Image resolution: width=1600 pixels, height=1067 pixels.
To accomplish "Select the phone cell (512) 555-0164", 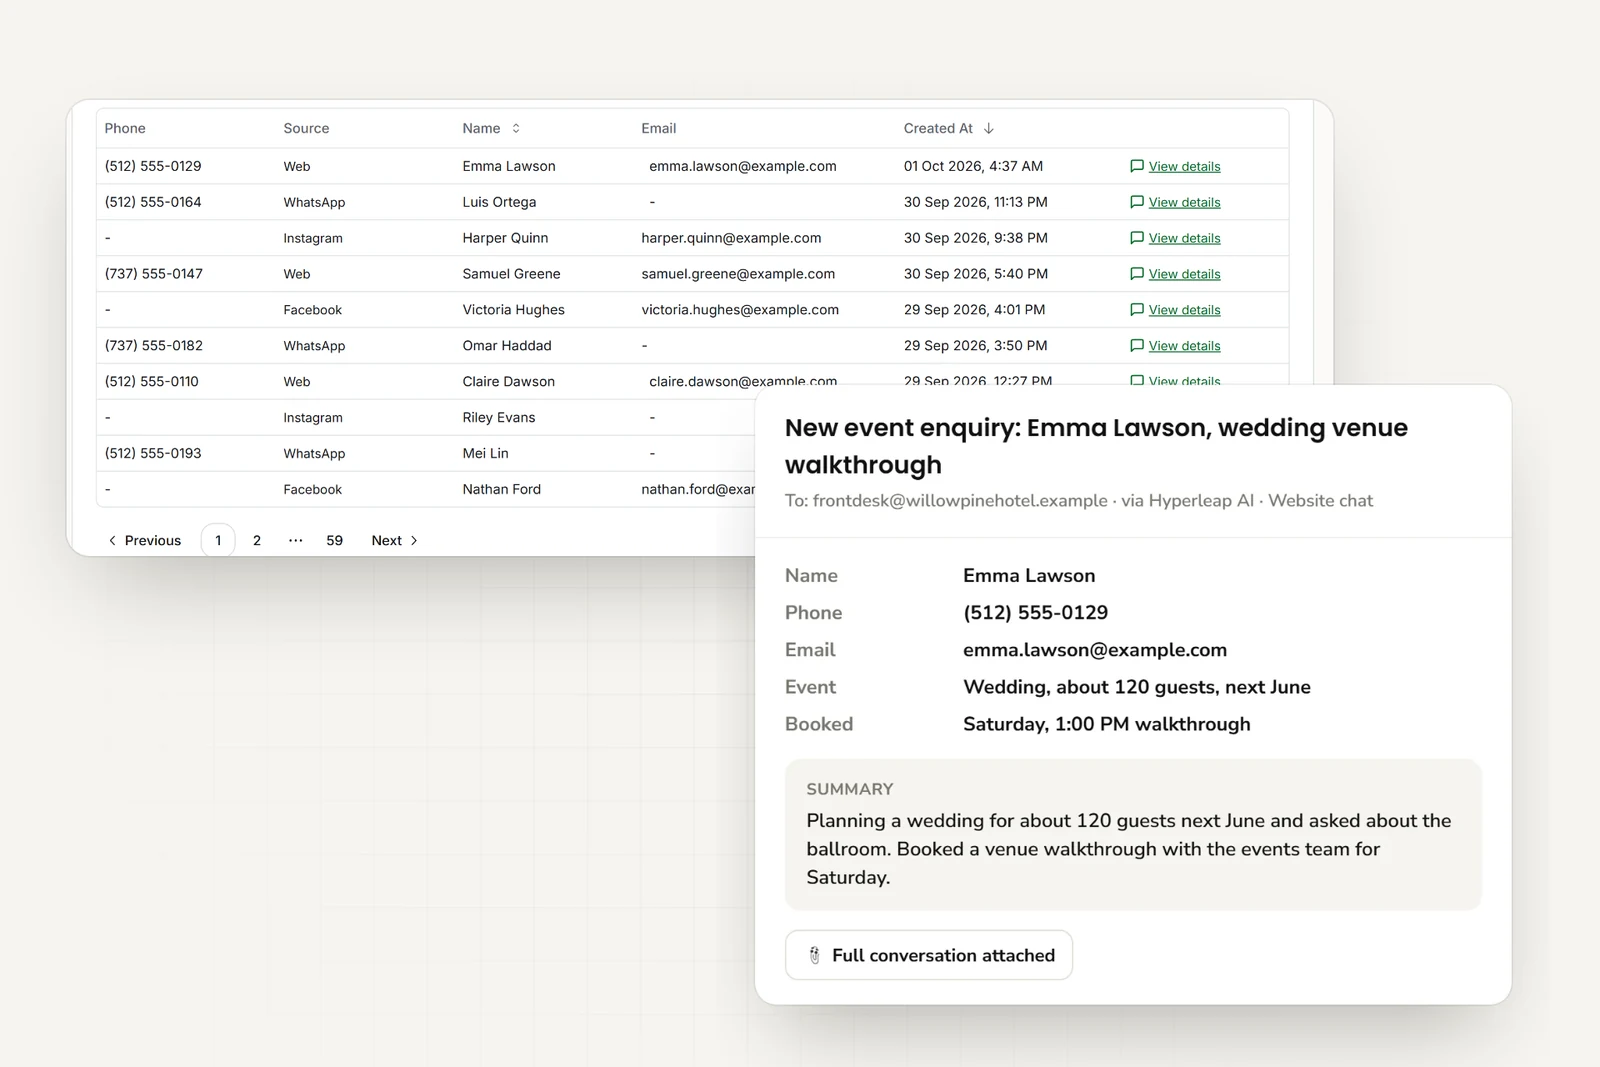I will [x=153, y=202].
